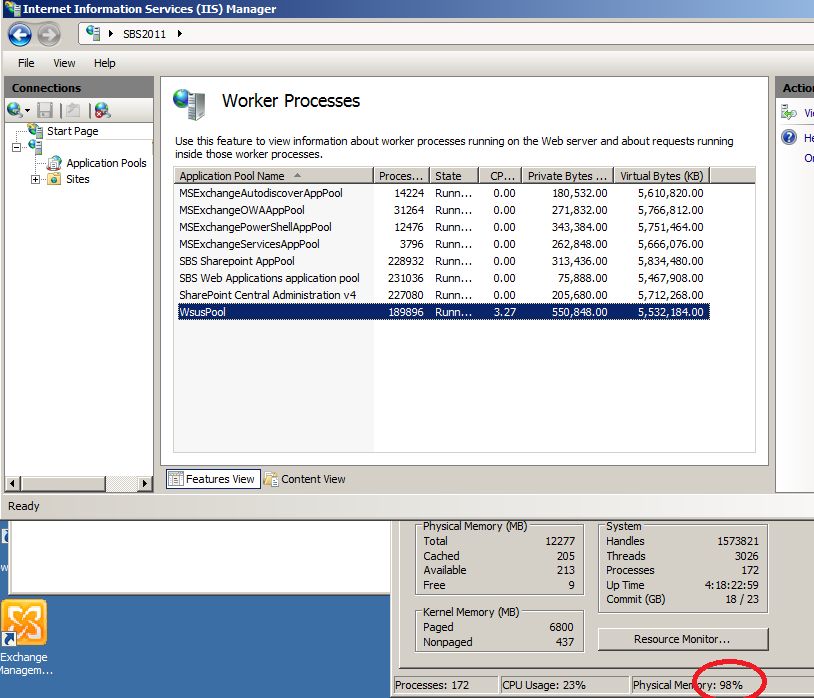Click the IIS Manager title bar icon

point(11,8)
